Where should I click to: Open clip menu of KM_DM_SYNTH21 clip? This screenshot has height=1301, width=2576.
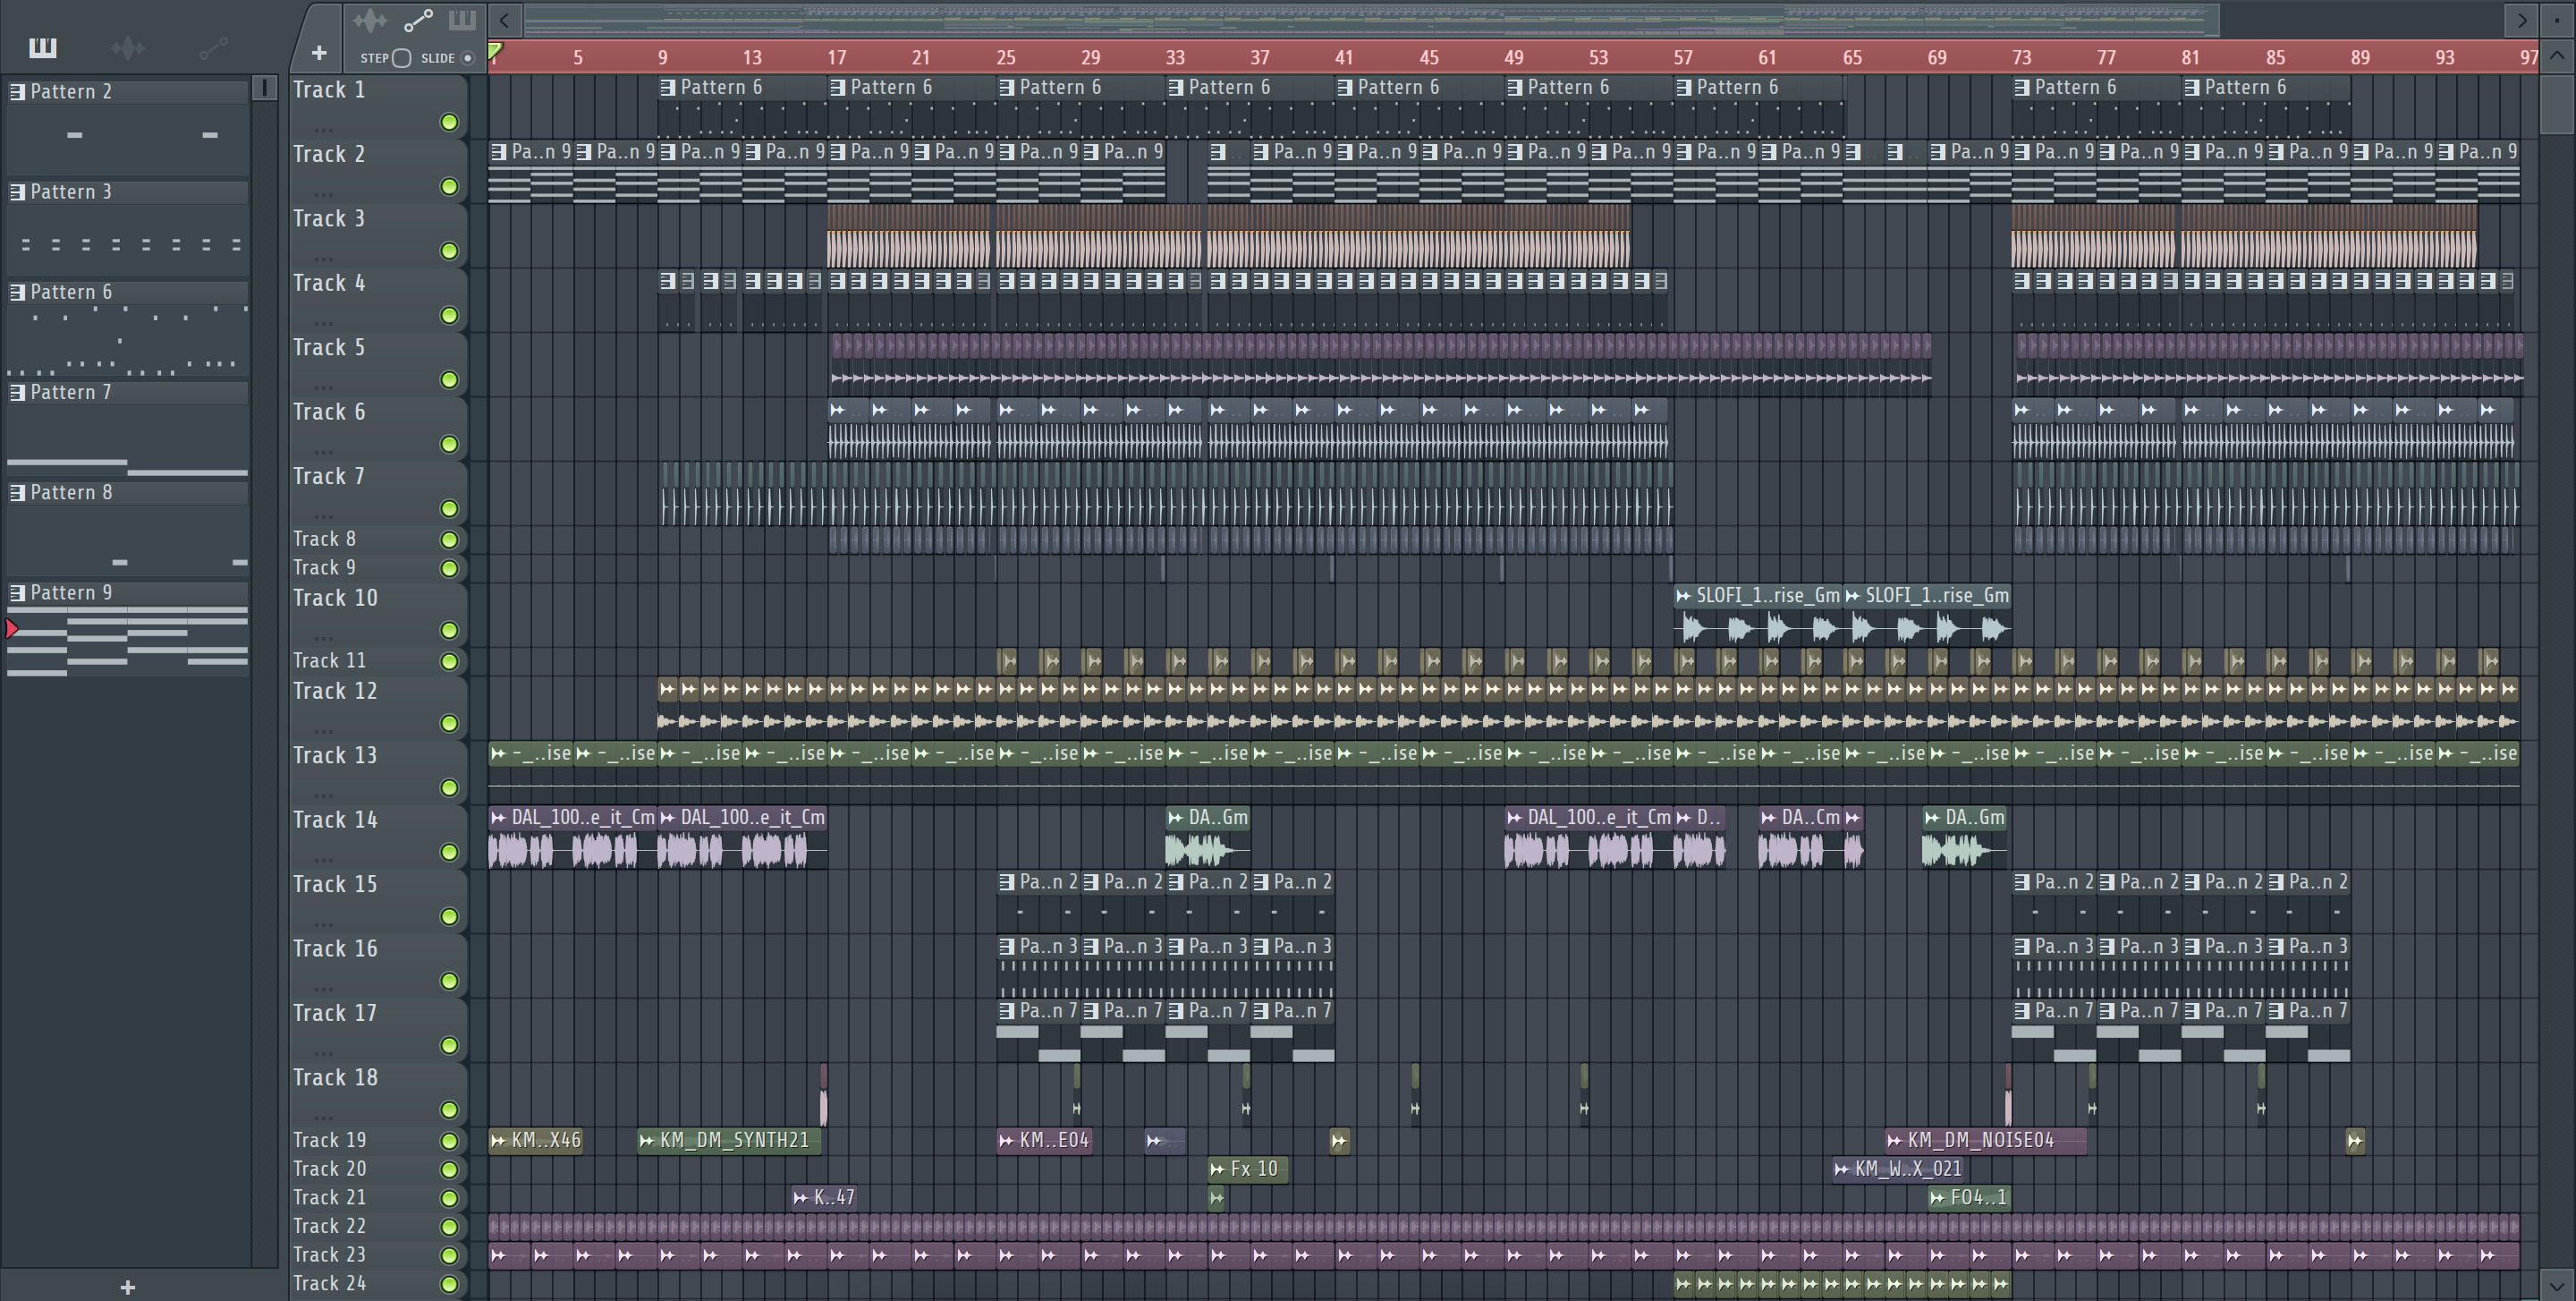[647, 1141]
